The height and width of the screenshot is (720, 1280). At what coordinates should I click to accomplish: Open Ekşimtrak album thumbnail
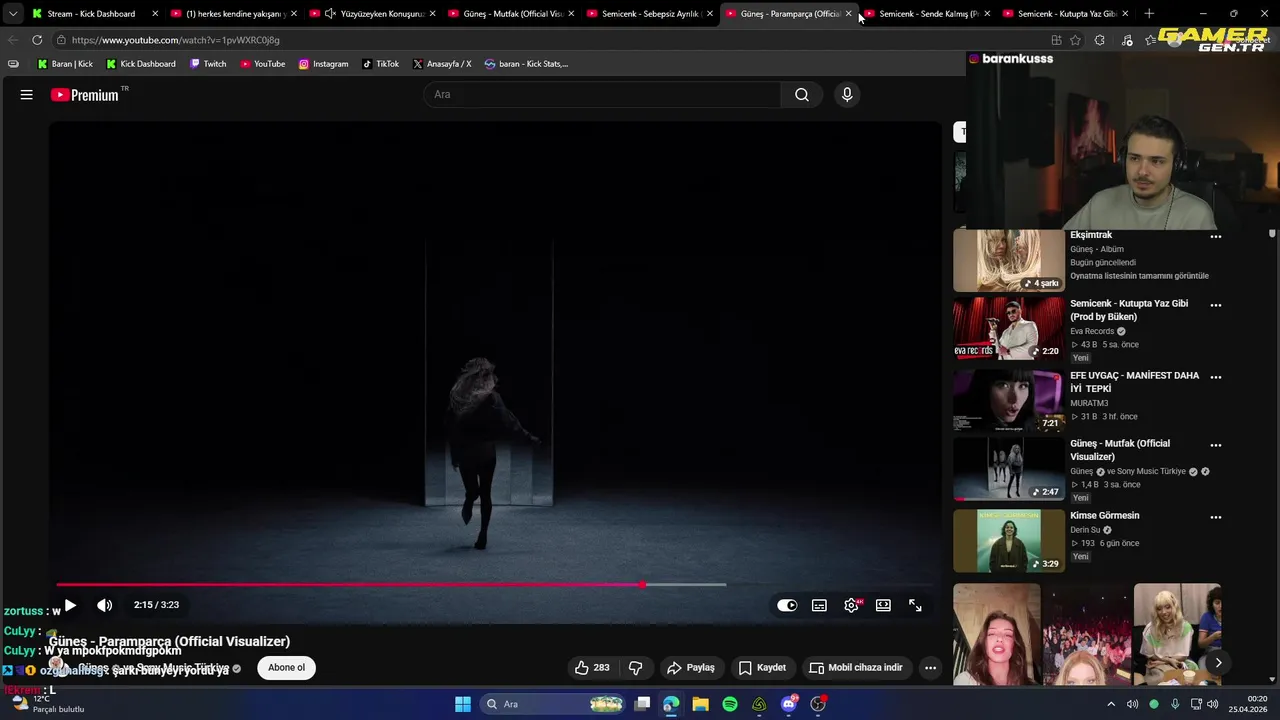click(x=1009, y=261)
